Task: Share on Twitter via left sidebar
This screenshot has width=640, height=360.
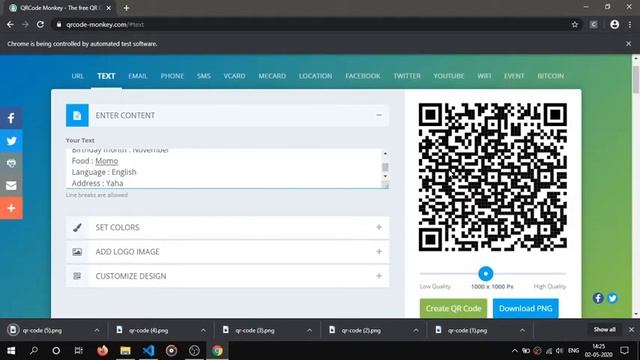Action: coord(11,141)
